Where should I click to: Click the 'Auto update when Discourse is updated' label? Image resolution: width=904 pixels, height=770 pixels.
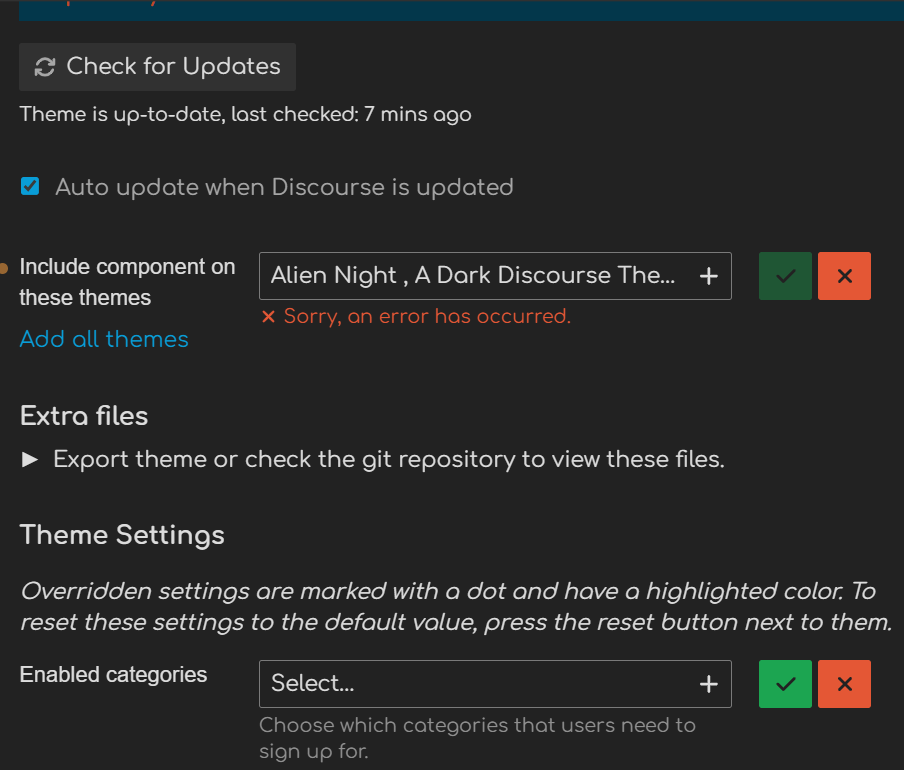(x=284, y=187)
